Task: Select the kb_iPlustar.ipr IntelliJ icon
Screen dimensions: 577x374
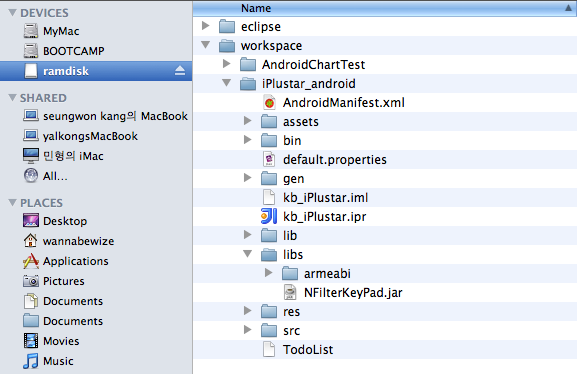Action: (x=269, y=216)
